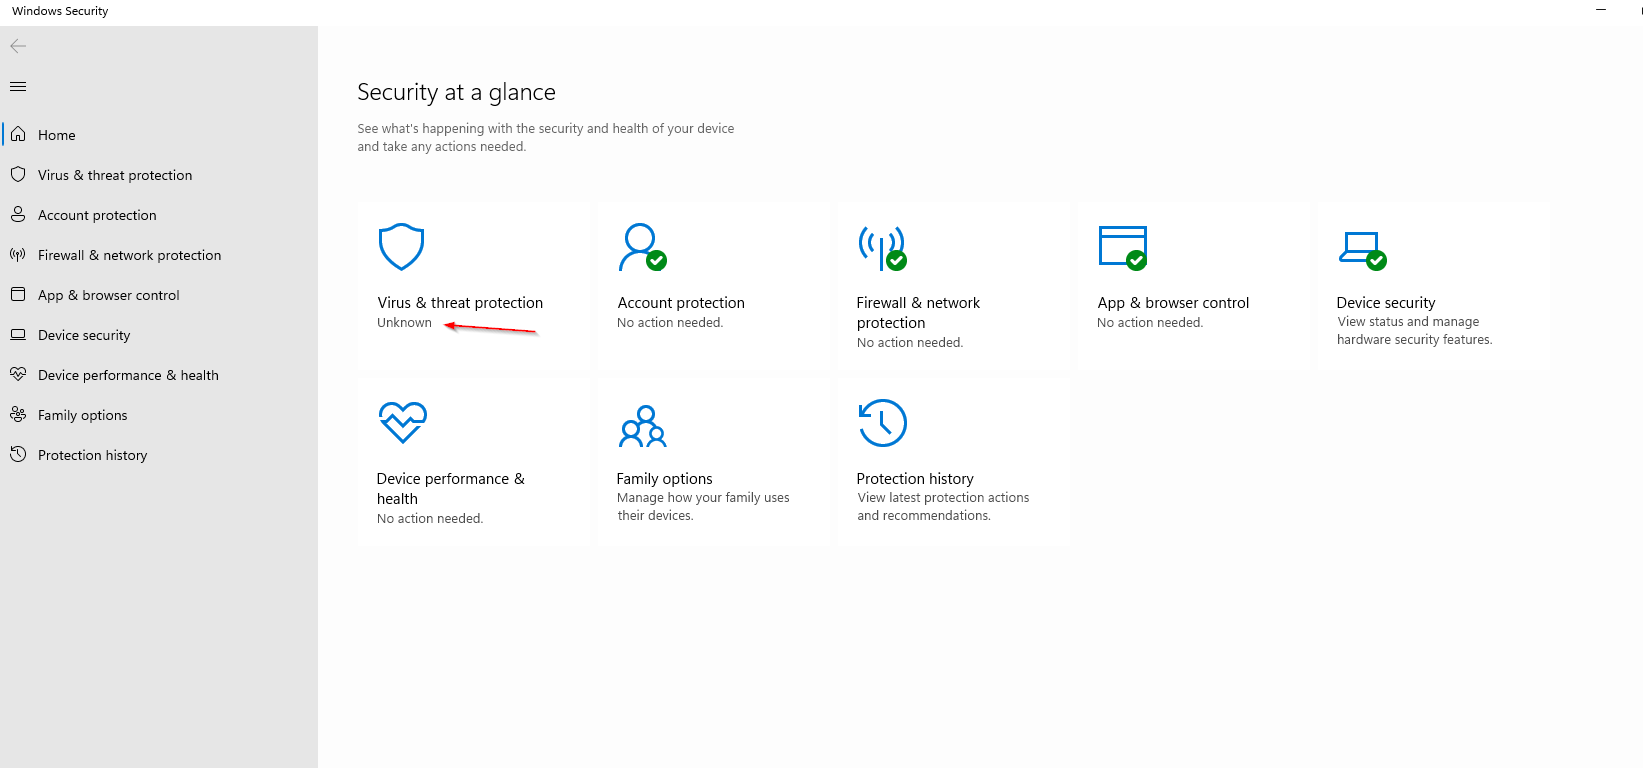The height and width of the screenshot is (768, 1643).
Task: Go back with the back arrow
Action: [18, 46]
